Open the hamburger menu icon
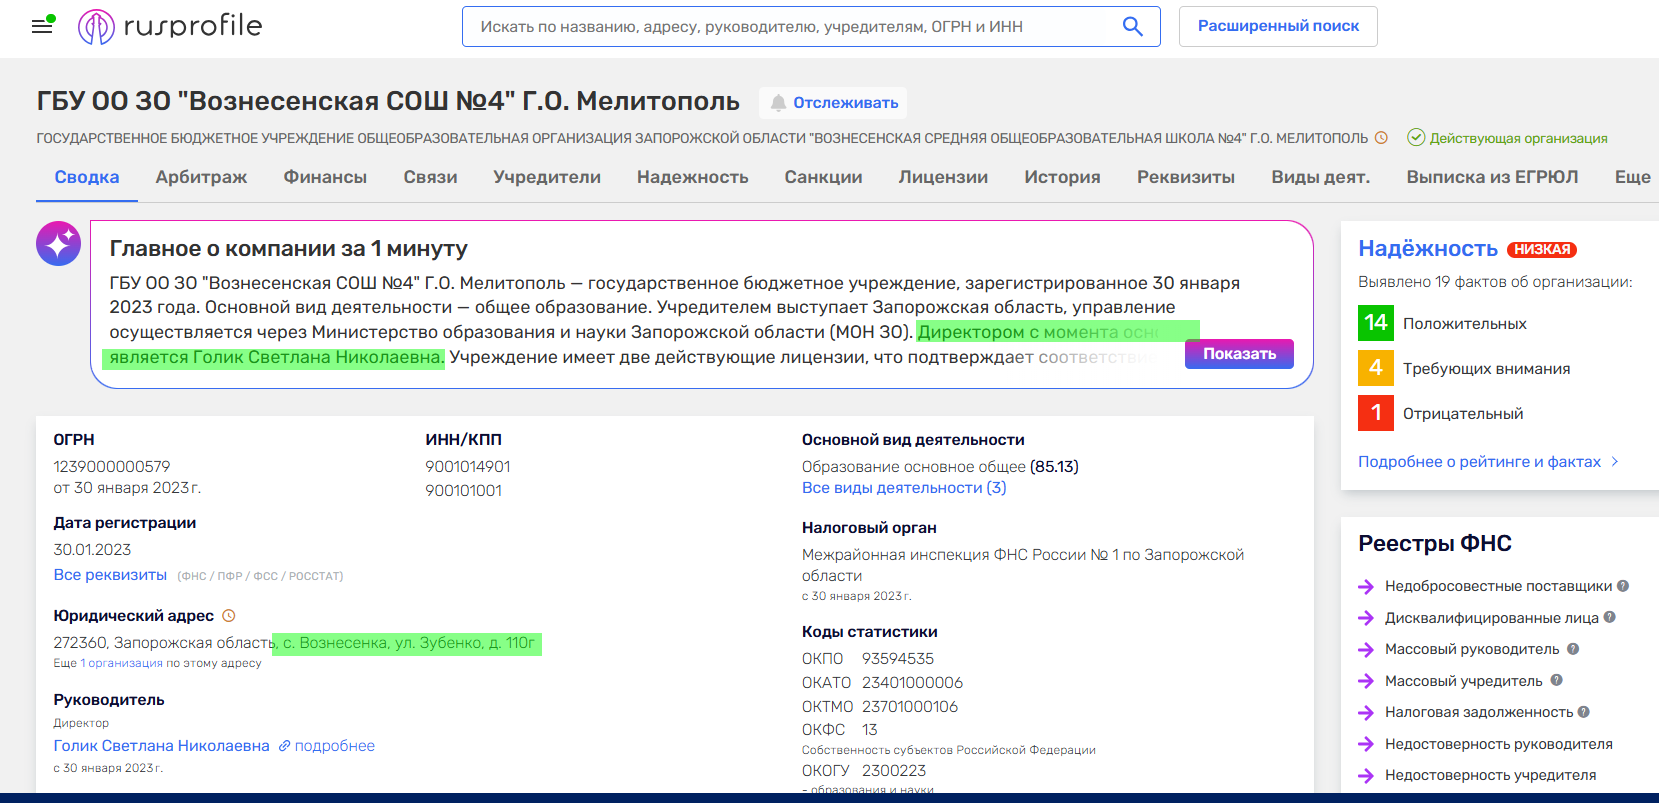 point(42,26)
